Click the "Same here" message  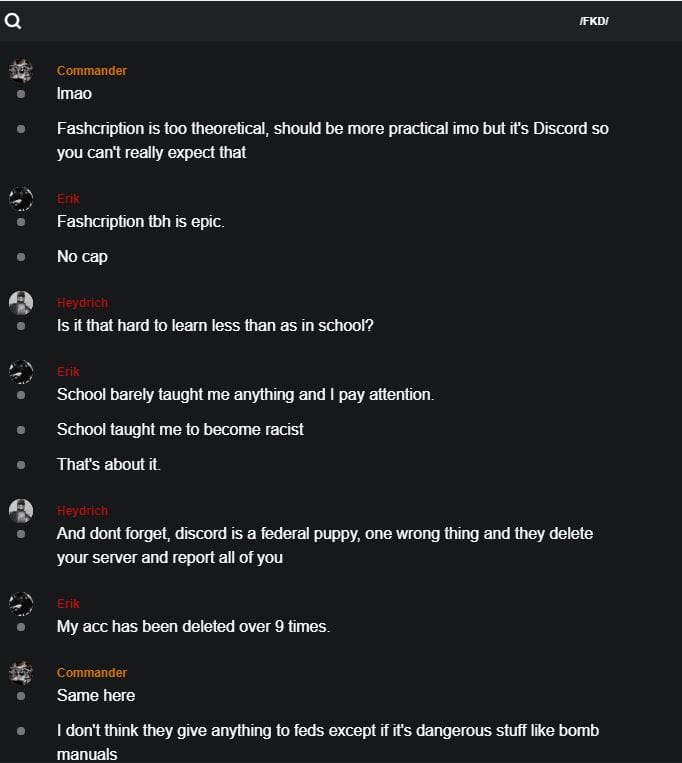tap(96, 696)
